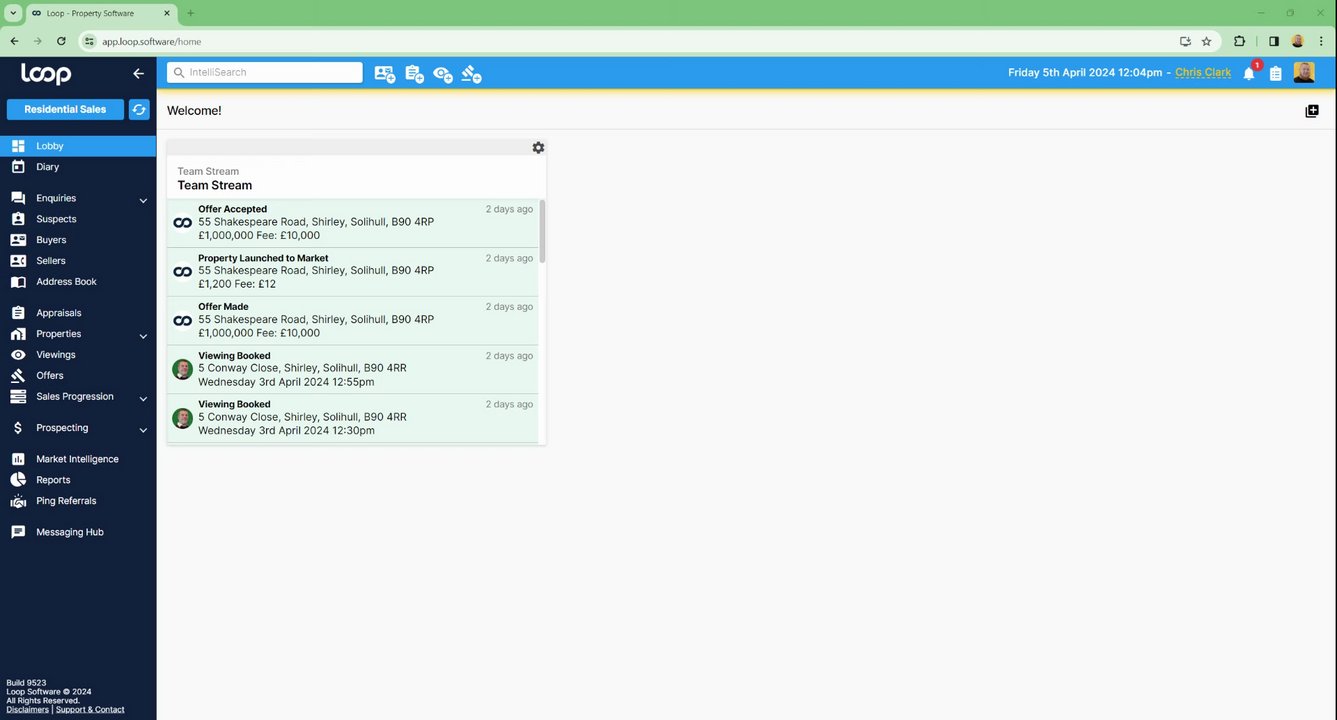Image resolution: width=1337 pixels, height=720 pixels.
Task: Open the Lobby dashboard icon
Action: pyautogui.click(x=18, y=146)
